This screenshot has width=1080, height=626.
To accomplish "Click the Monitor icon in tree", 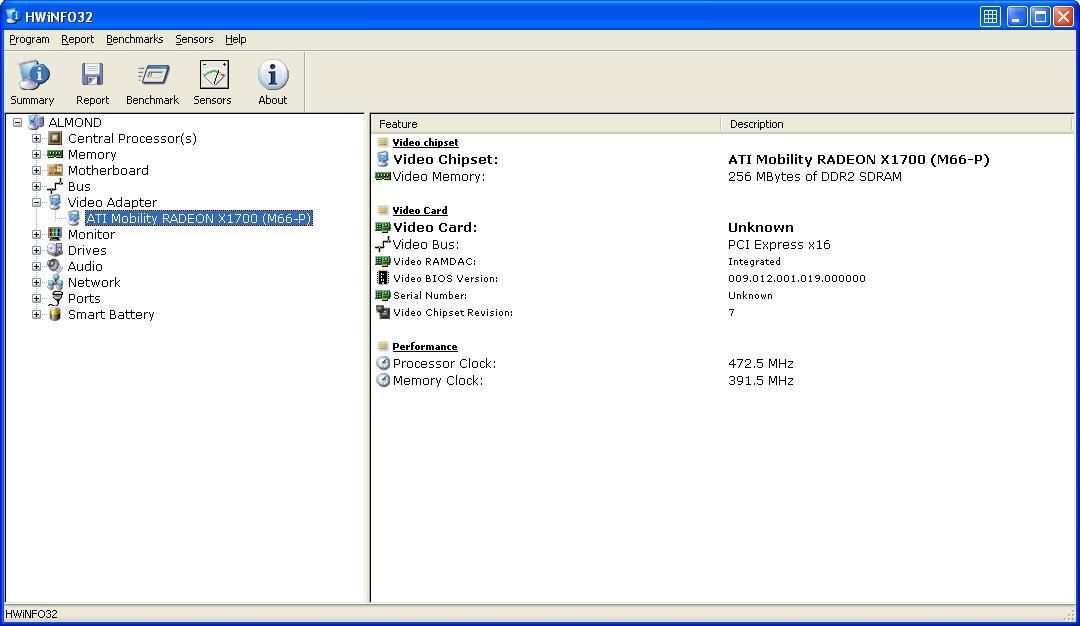I will coord(55,234).
